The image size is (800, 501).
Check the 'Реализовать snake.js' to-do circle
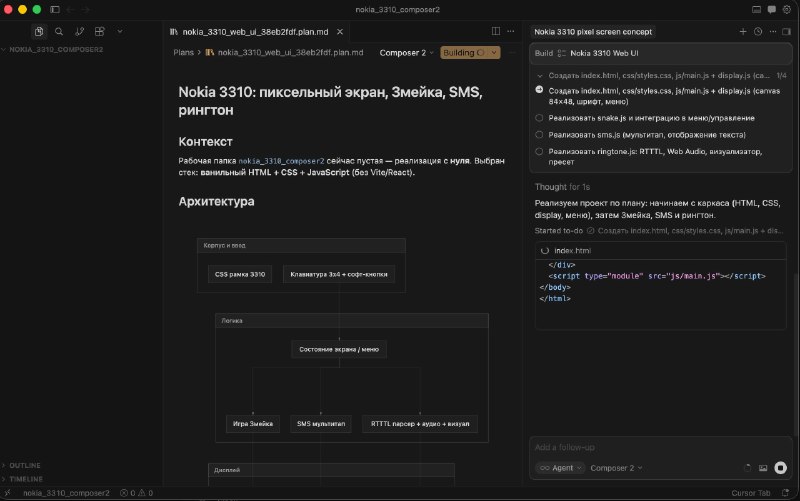(x=539, y=118)
